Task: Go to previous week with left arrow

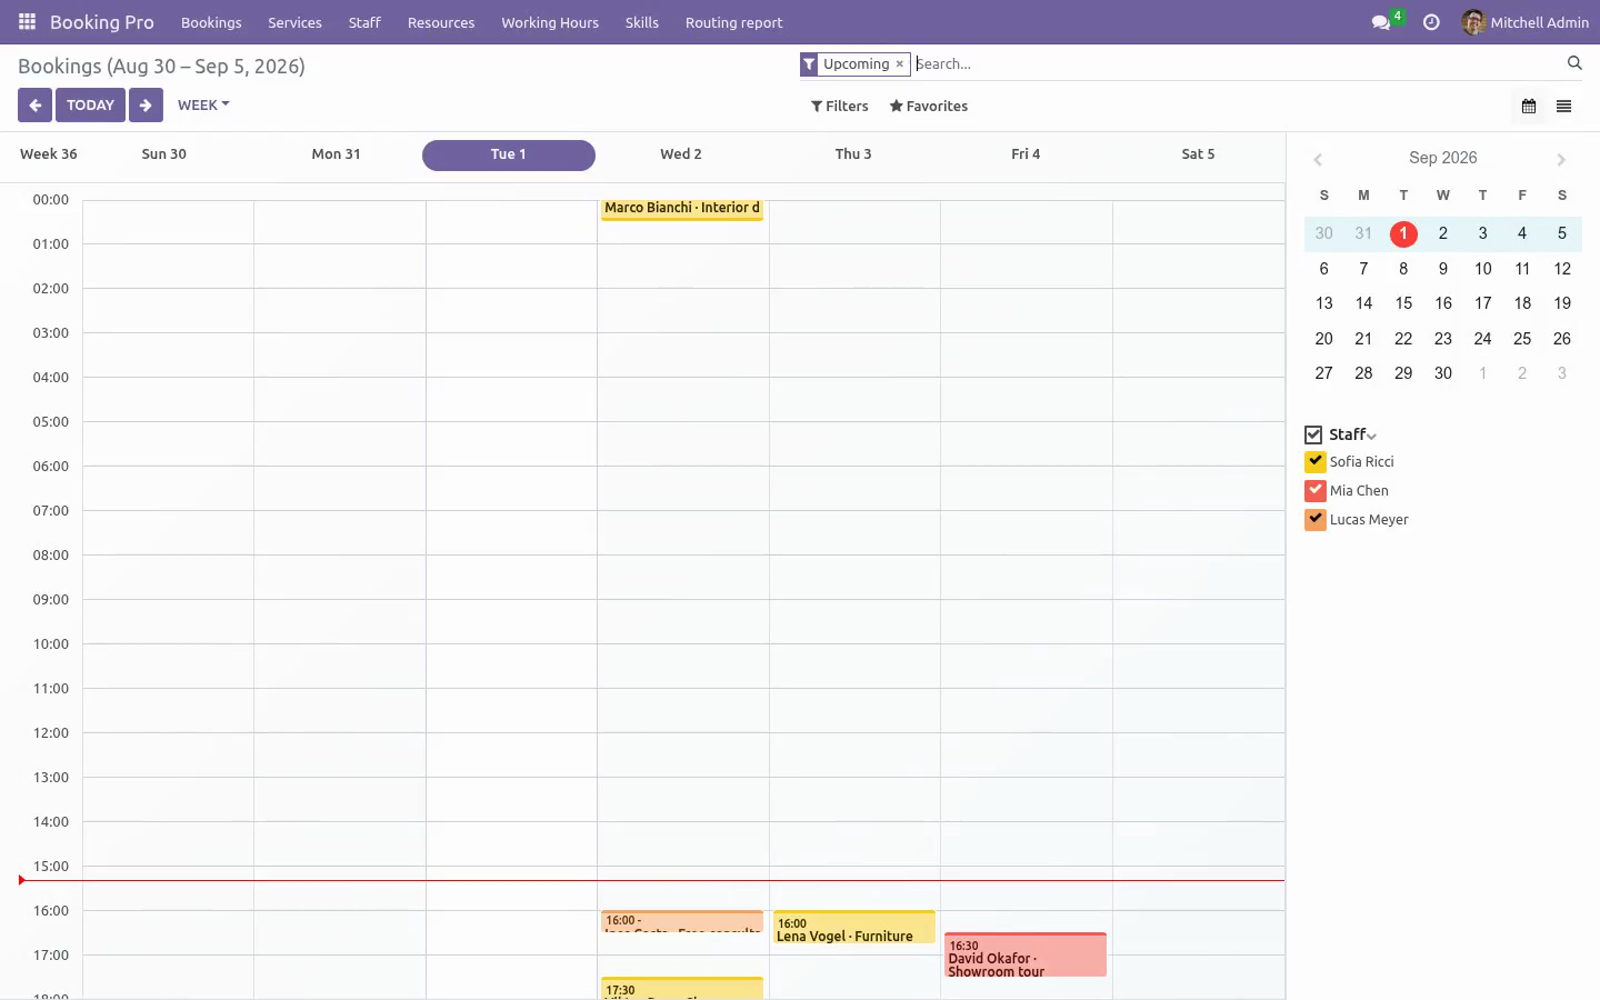Action: point(34,105)
